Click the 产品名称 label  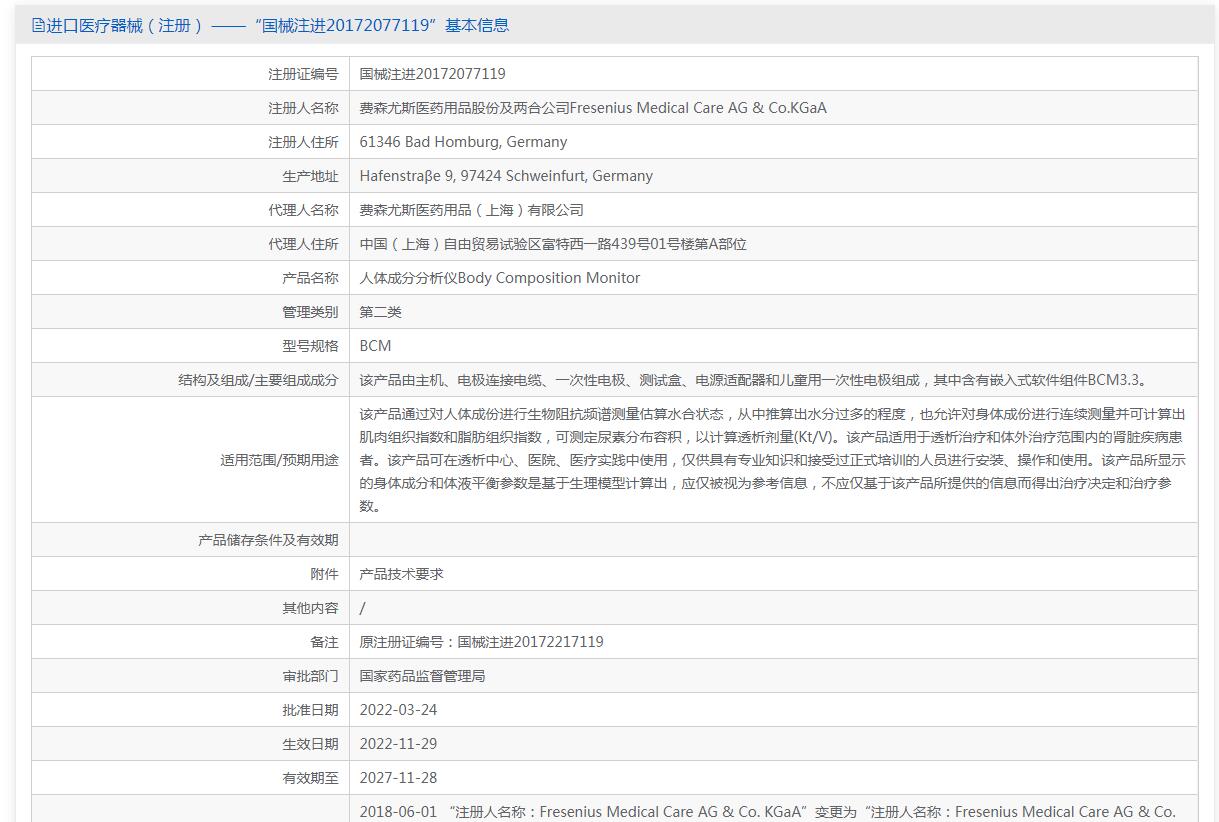(310, 278)
